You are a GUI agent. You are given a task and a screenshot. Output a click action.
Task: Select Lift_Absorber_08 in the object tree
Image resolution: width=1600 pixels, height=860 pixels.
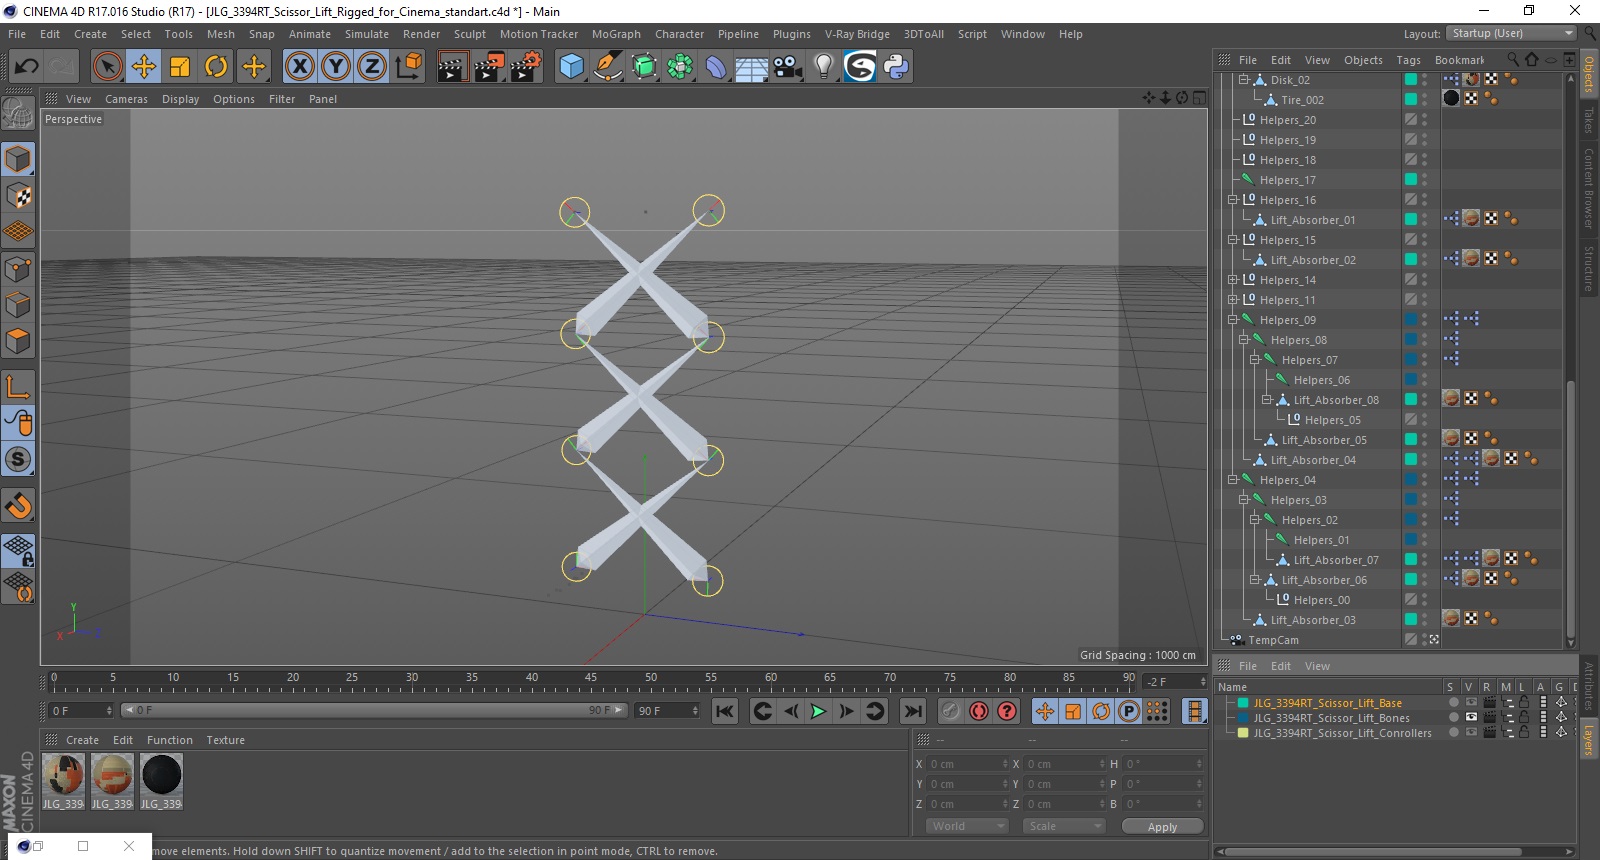coord(1336,400)
